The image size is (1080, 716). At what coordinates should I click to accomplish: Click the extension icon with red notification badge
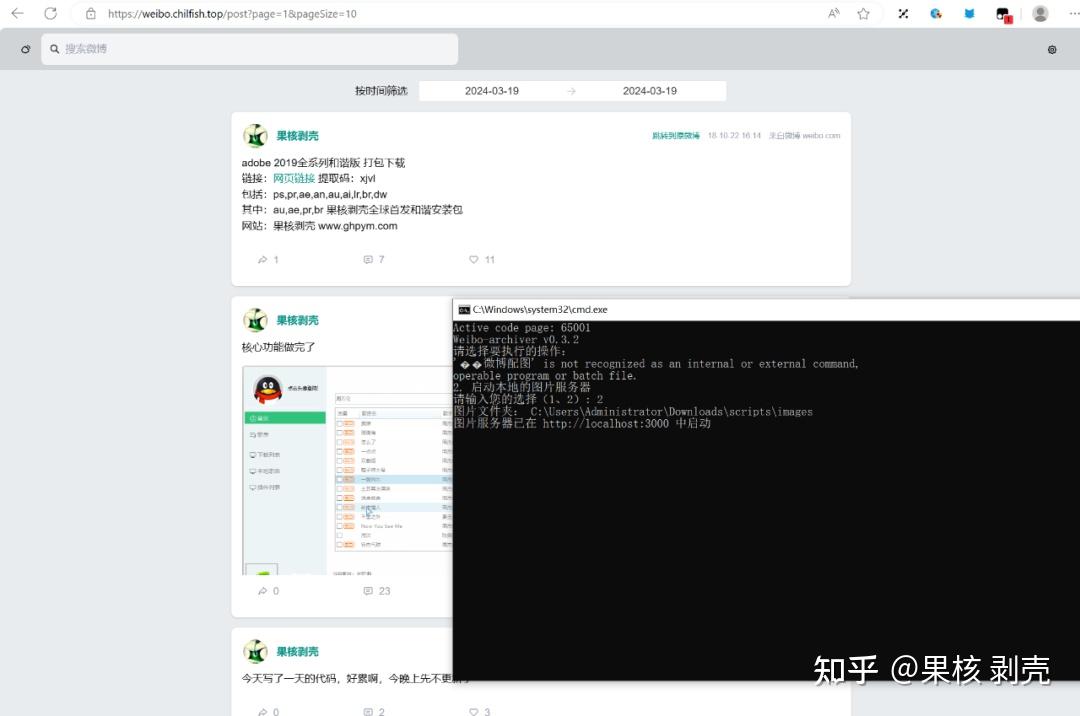[x=1003, y=14]
